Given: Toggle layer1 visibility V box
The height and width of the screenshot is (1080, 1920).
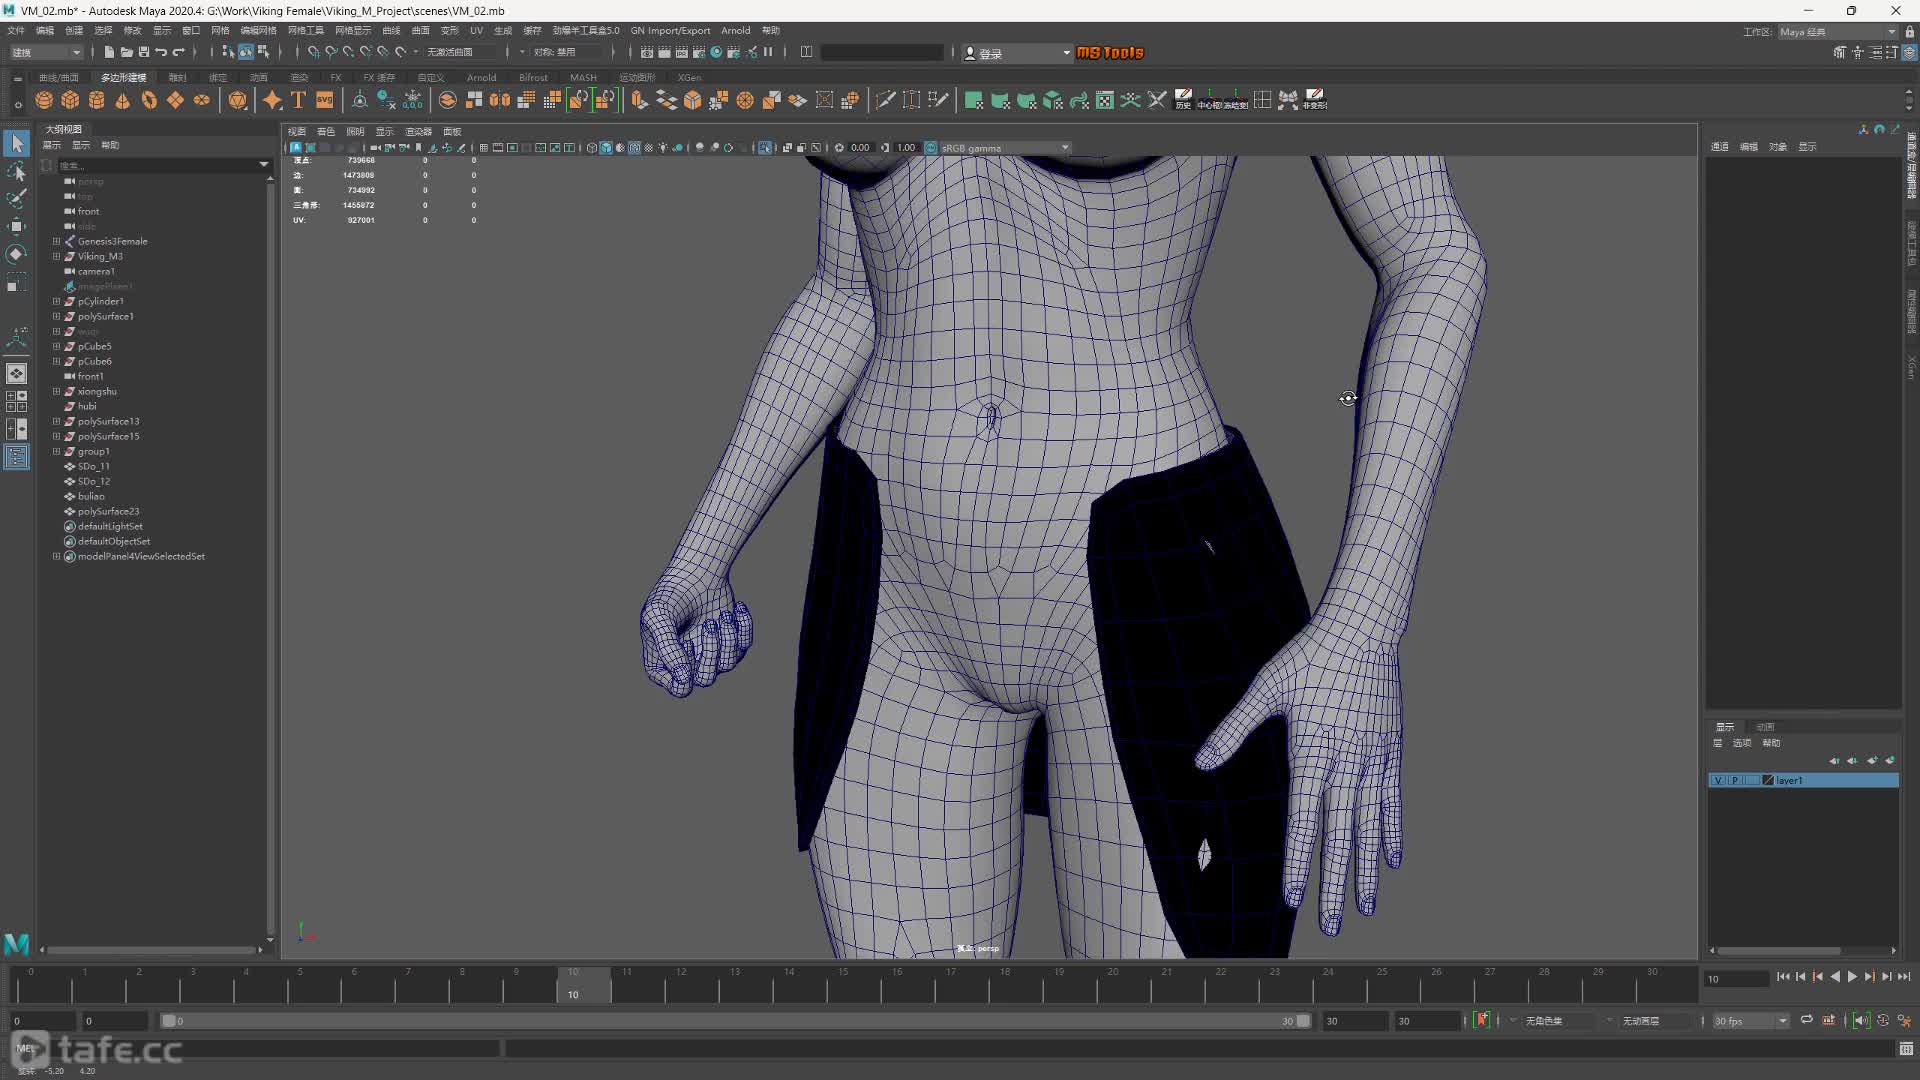Looking at the screenshot, I should [1718, 780].
